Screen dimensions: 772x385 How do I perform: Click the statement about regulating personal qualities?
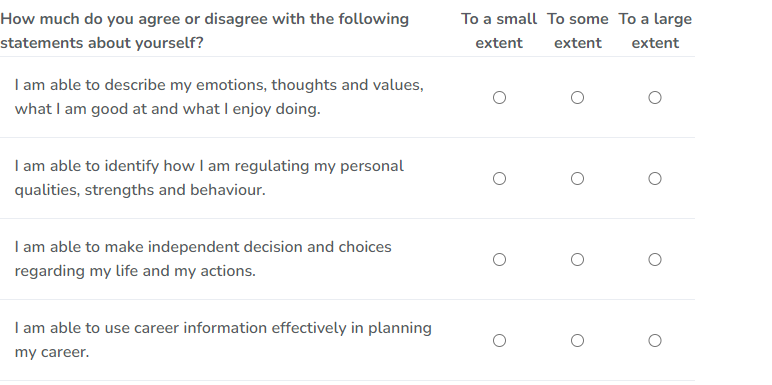coord(209,178)
